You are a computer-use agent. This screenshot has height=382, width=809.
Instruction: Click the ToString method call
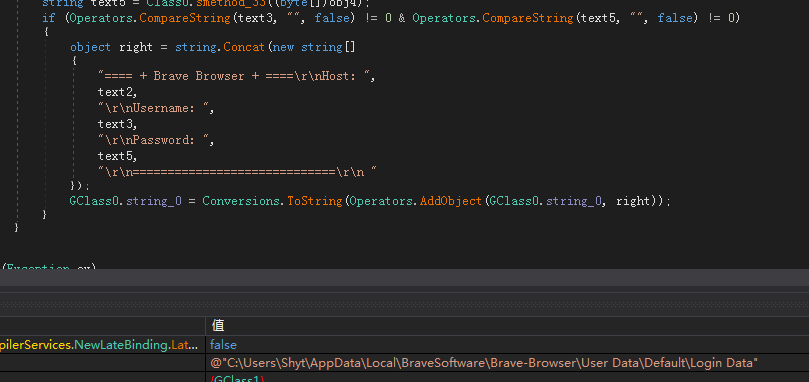(315, 201)
